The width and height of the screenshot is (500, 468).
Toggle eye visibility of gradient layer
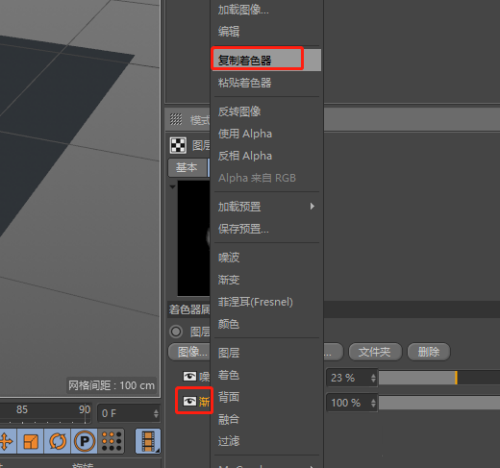pos(190,401)
